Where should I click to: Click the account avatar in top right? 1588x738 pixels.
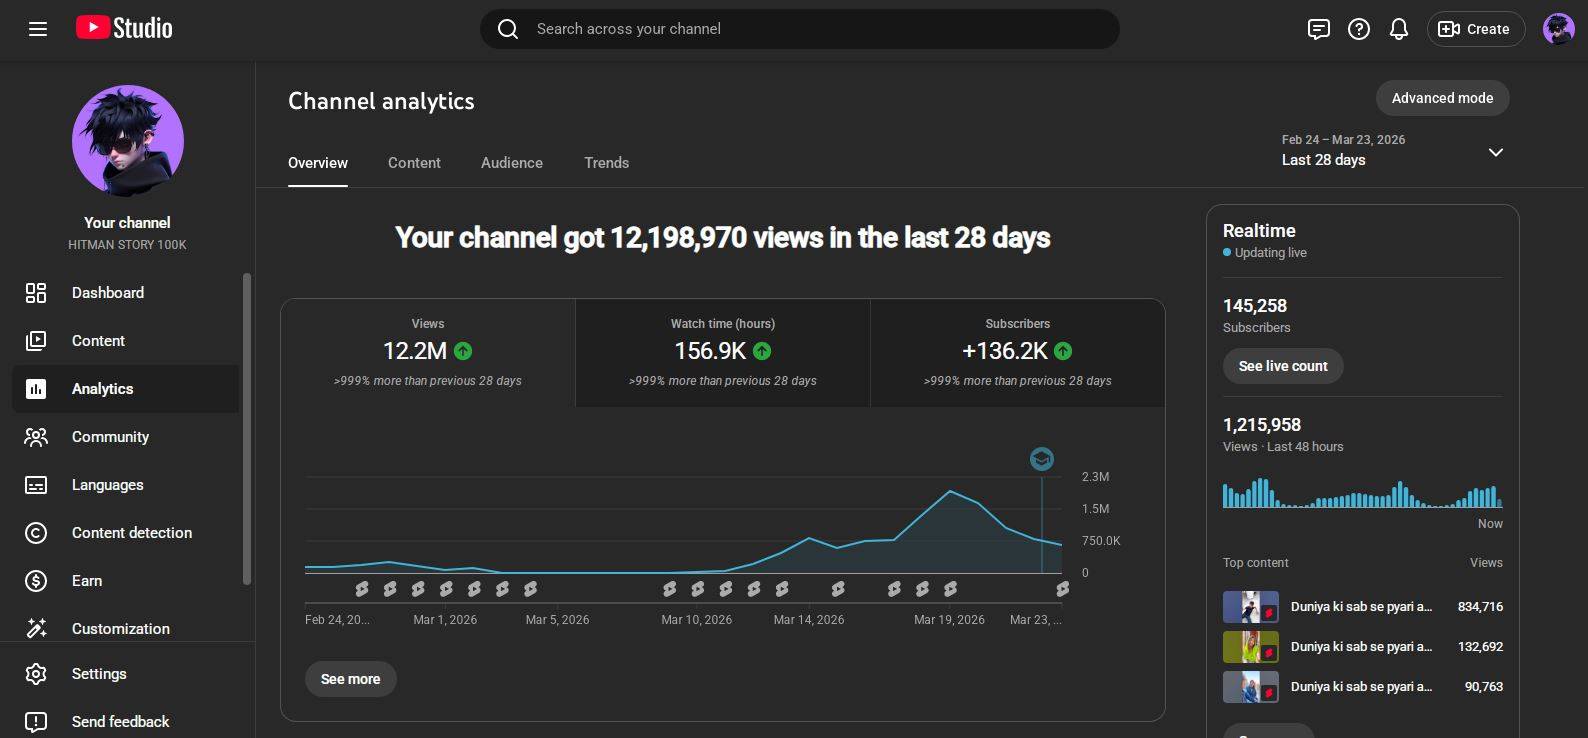(1558, 29)
